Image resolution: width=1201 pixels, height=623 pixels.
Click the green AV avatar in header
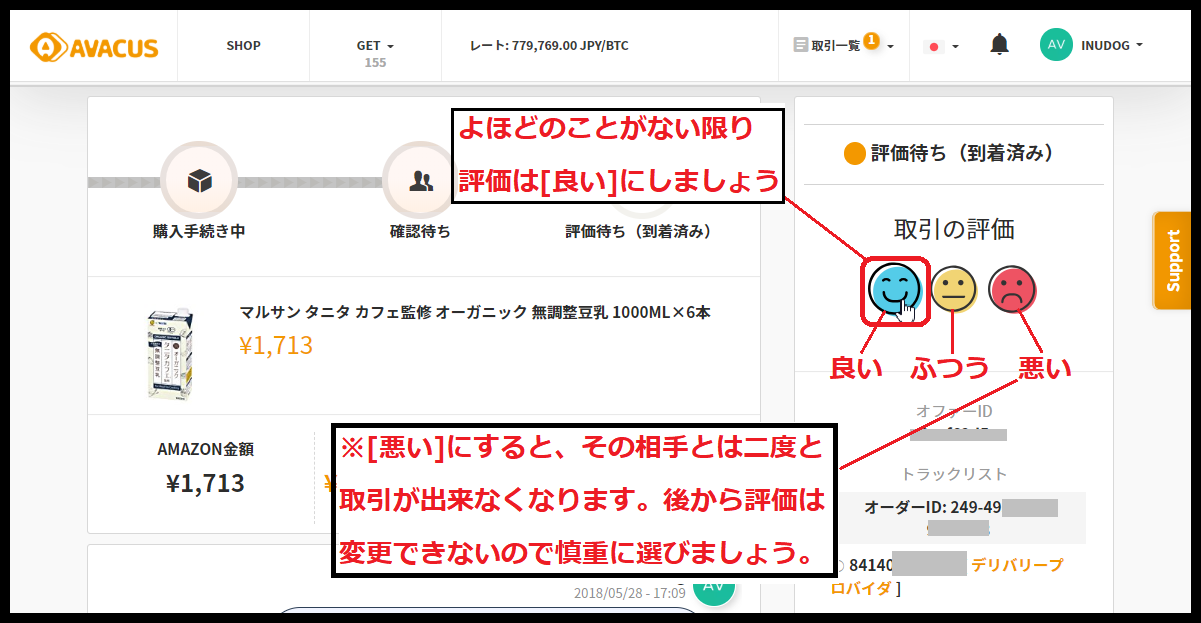1056,45
